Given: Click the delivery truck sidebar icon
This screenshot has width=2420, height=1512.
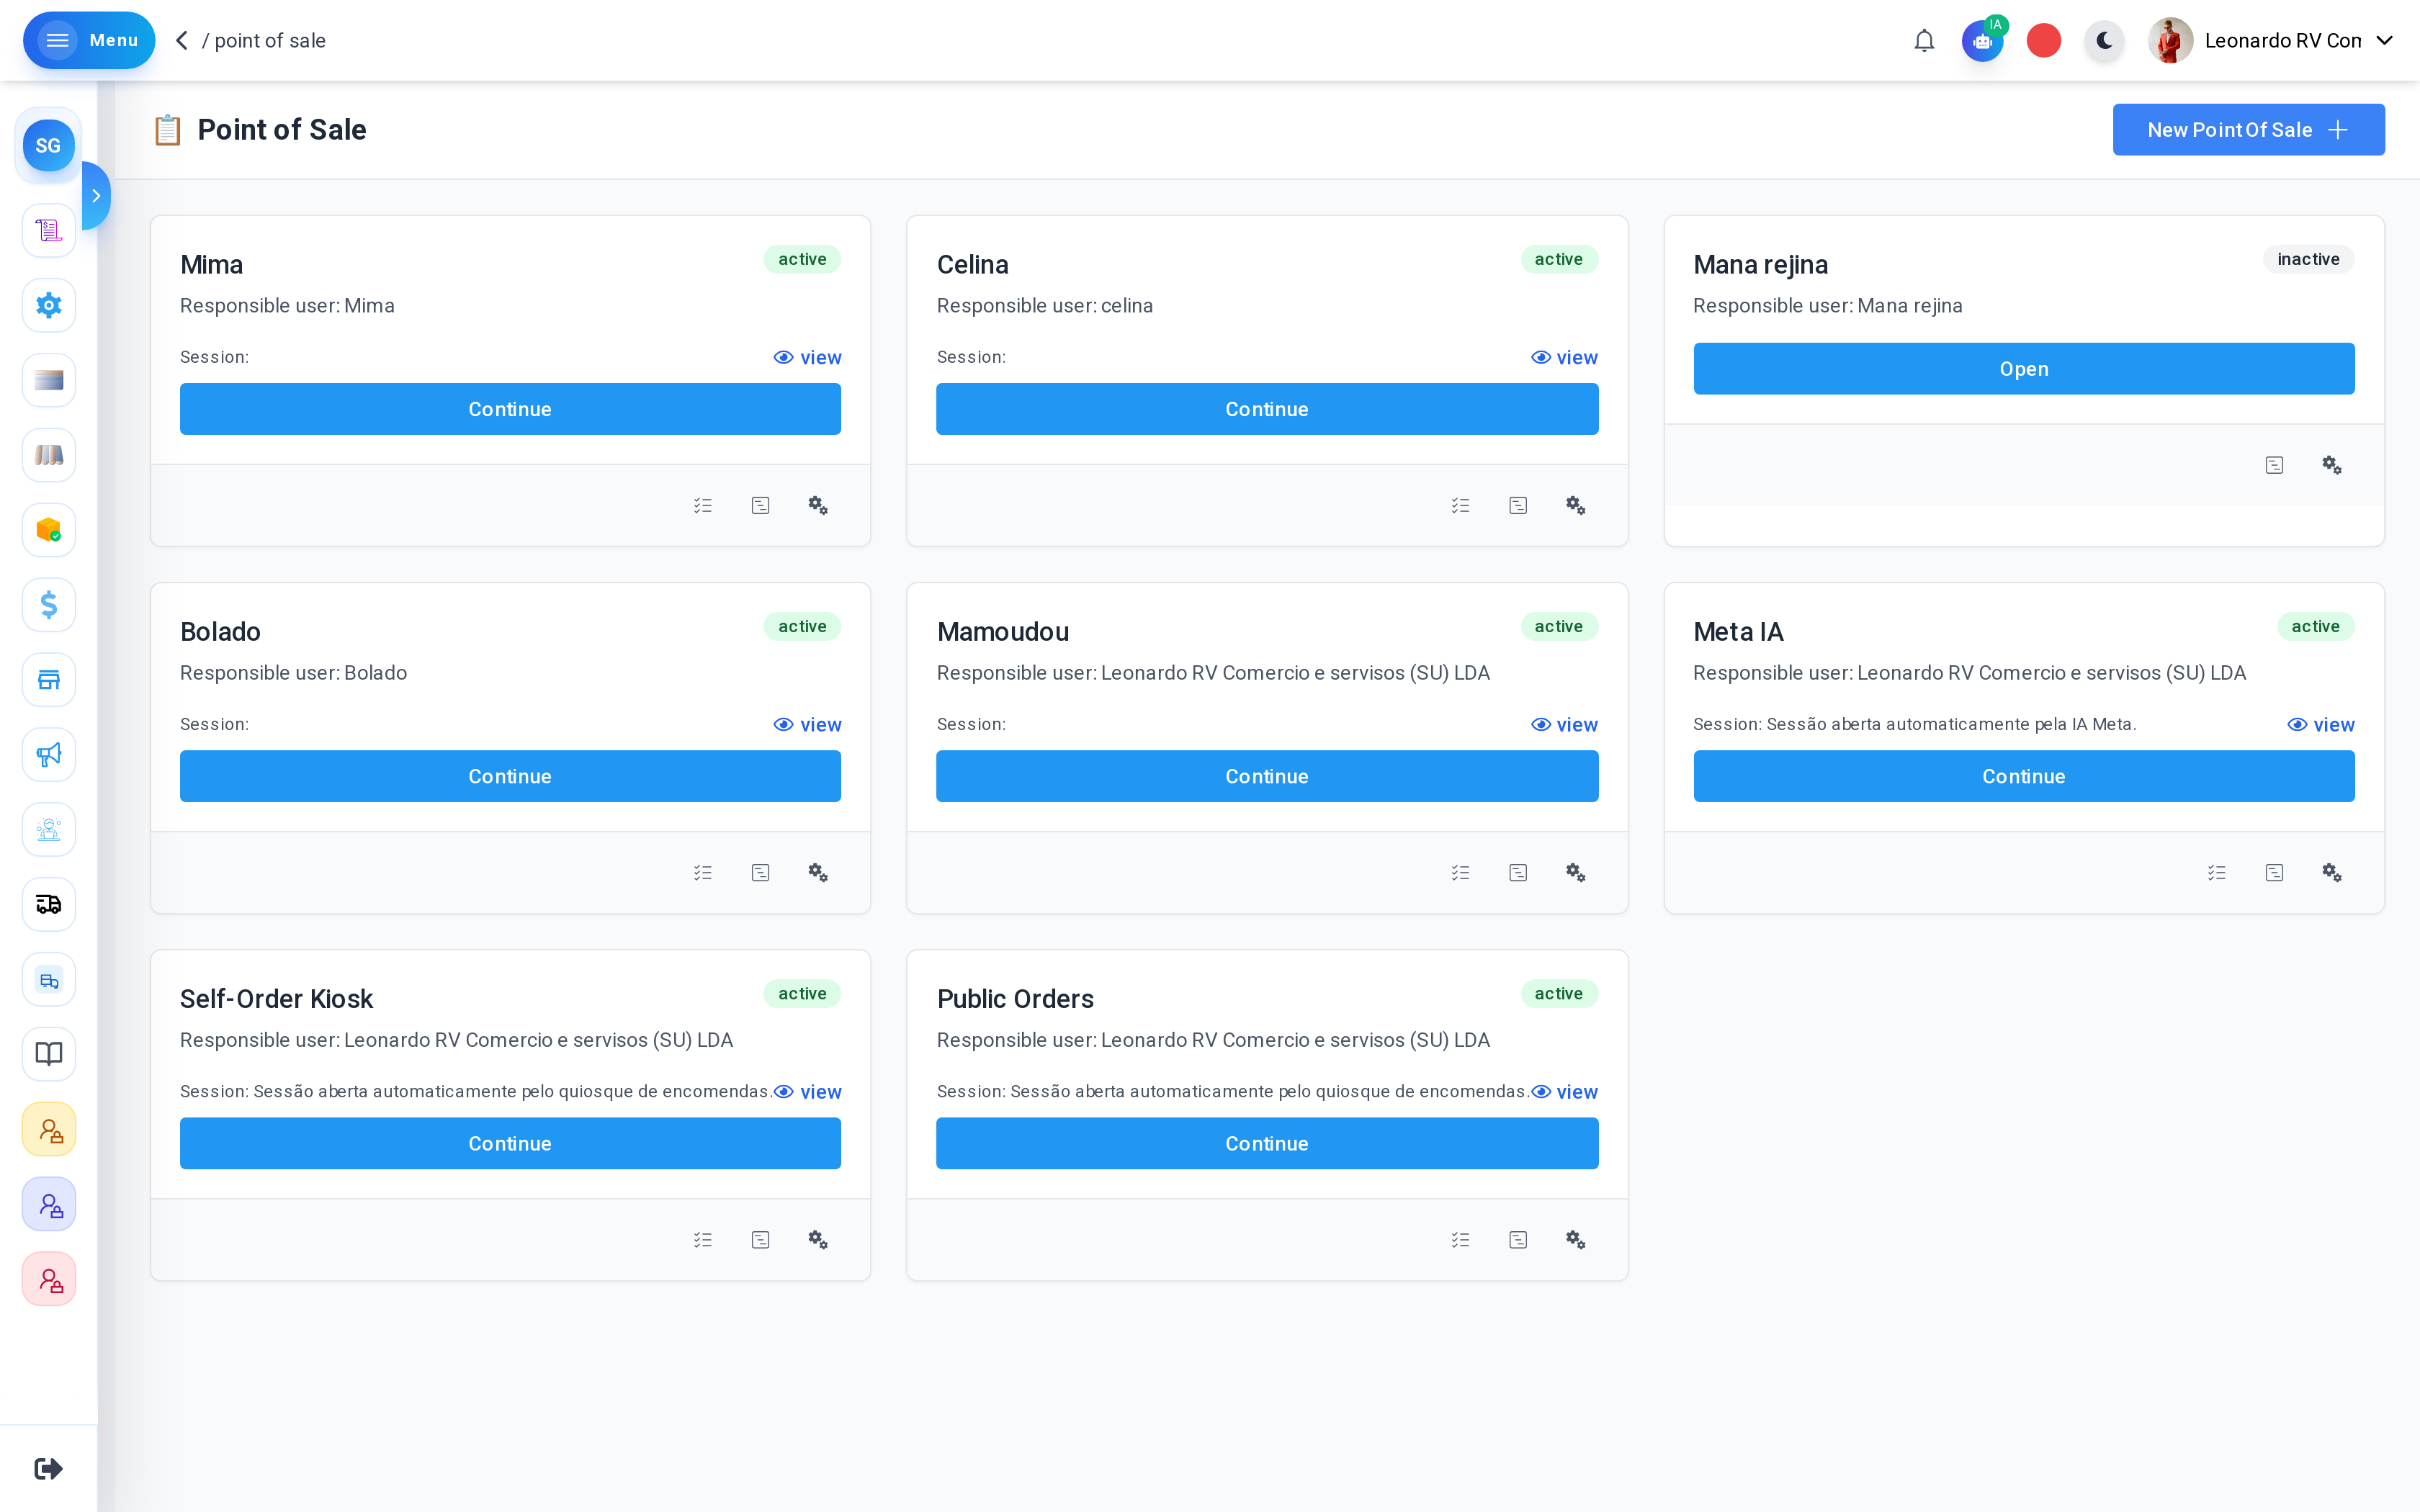Looking at the screenshot, I should click(x=49, y=904).
